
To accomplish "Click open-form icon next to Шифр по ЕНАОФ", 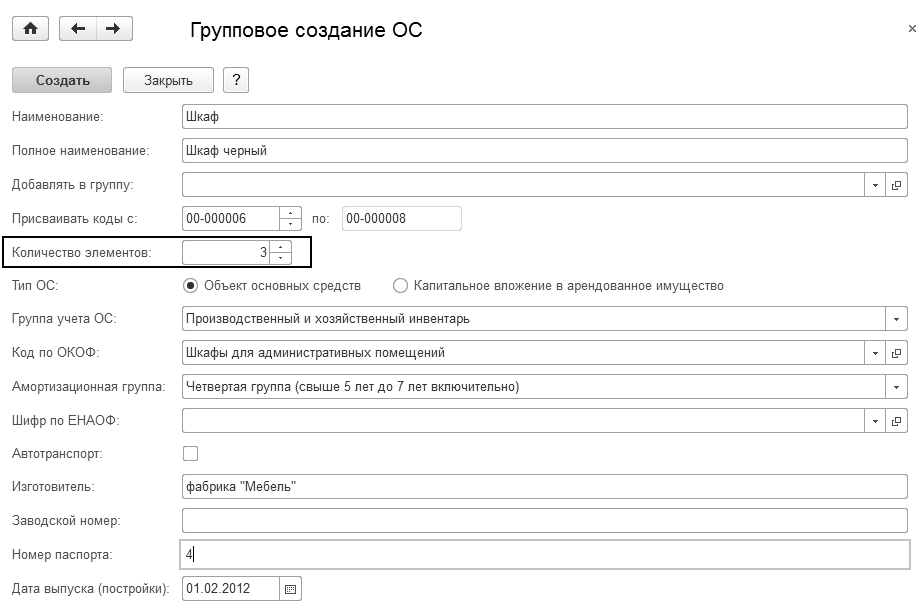I will [x=896, y=421].
